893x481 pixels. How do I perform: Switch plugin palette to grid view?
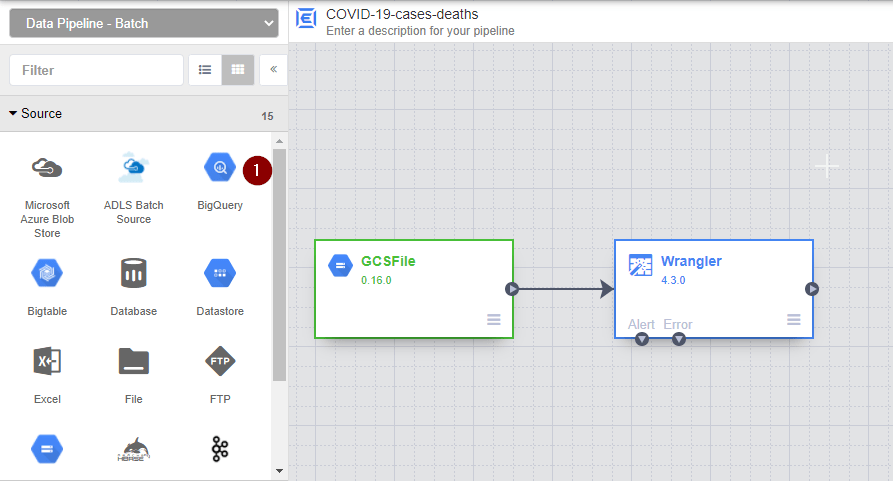click(238, 70)
